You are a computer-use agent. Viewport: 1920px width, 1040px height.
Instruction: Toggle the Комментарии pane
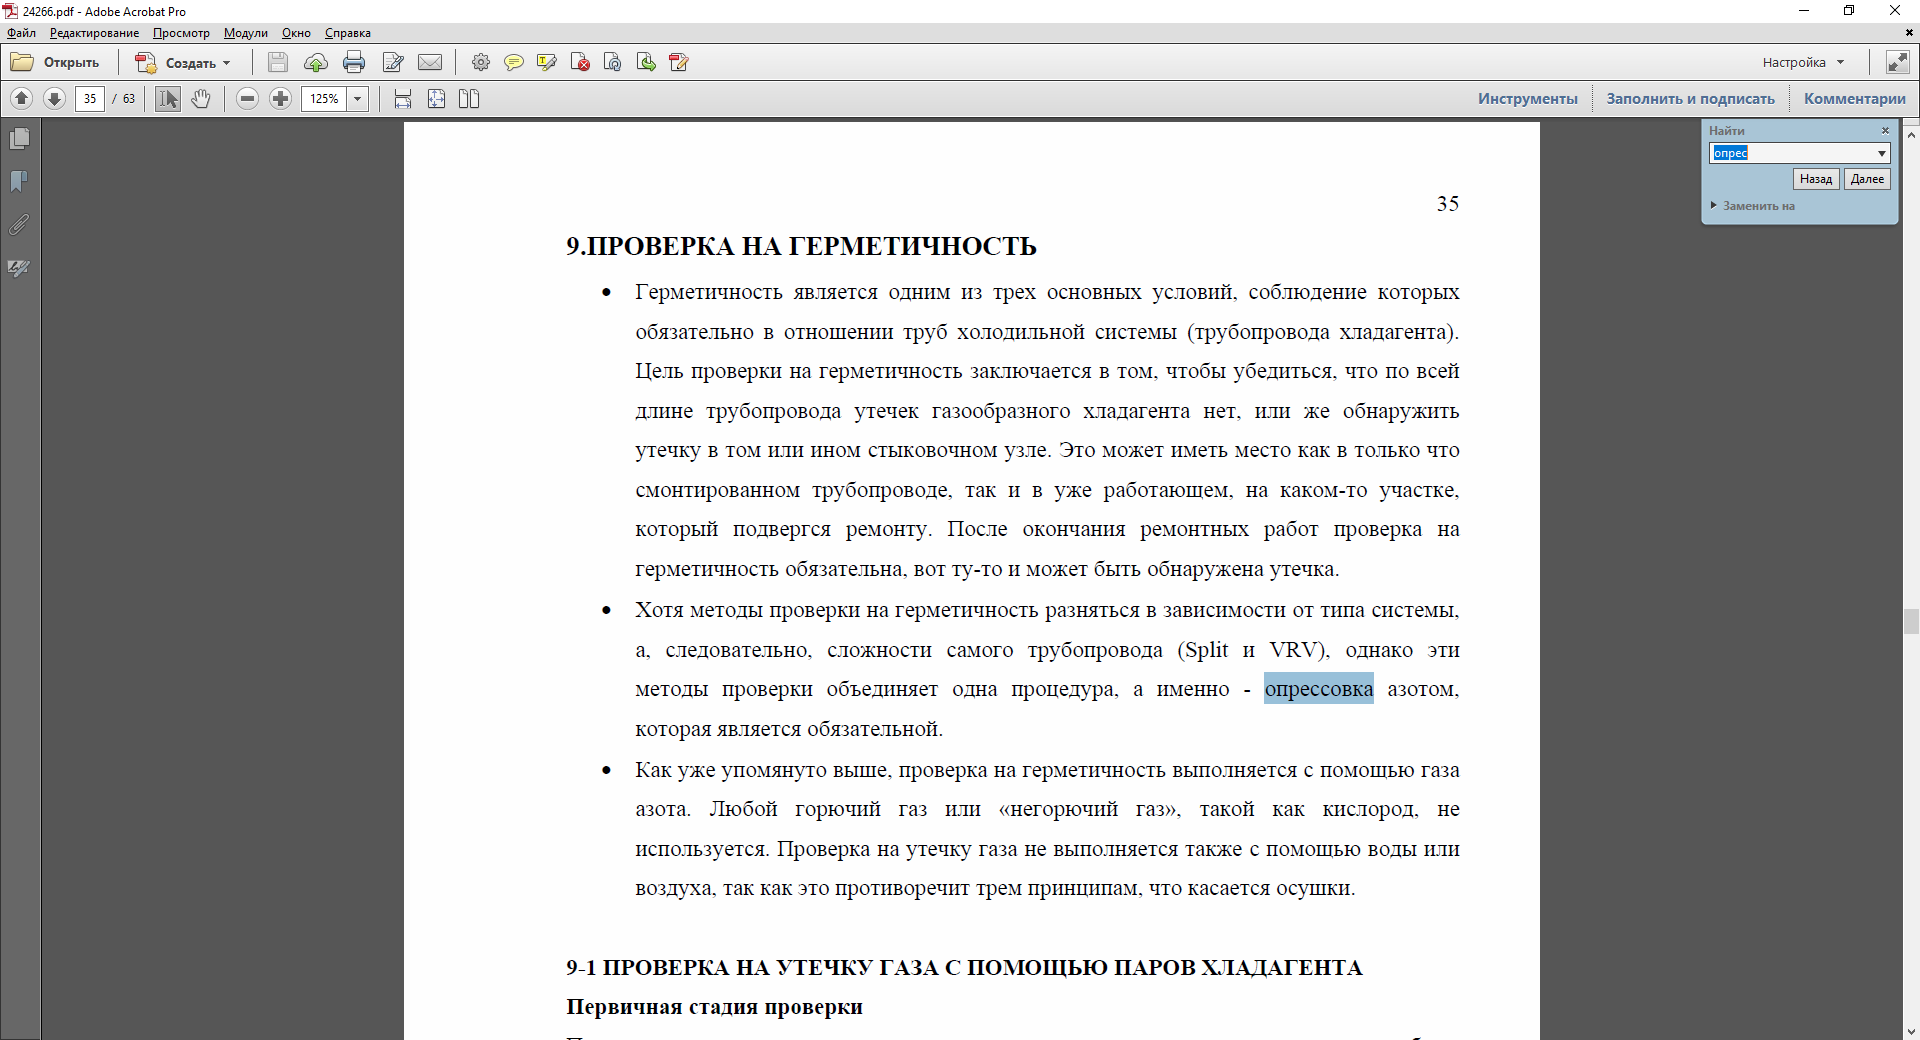(1854, 99)
